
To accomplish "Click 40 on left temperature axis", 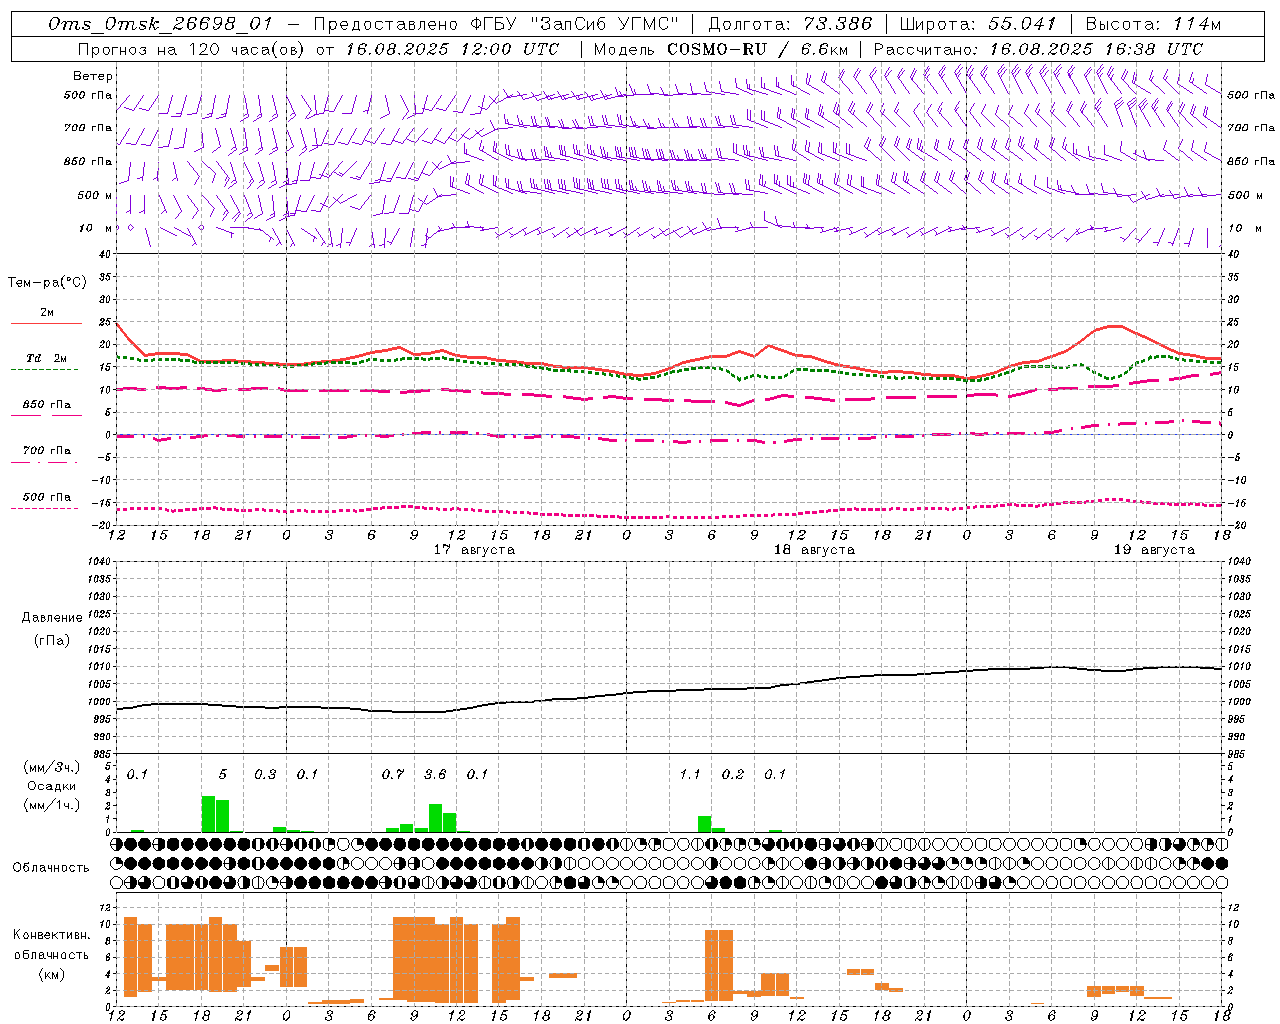I will click(x=104, y=254).
